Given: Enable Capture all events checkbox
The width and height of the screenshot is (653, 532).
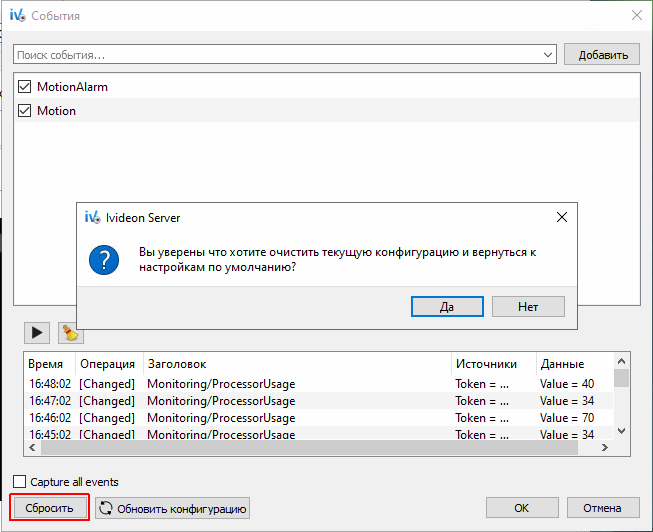Looking at the screenshot, I should pos(20,482).
